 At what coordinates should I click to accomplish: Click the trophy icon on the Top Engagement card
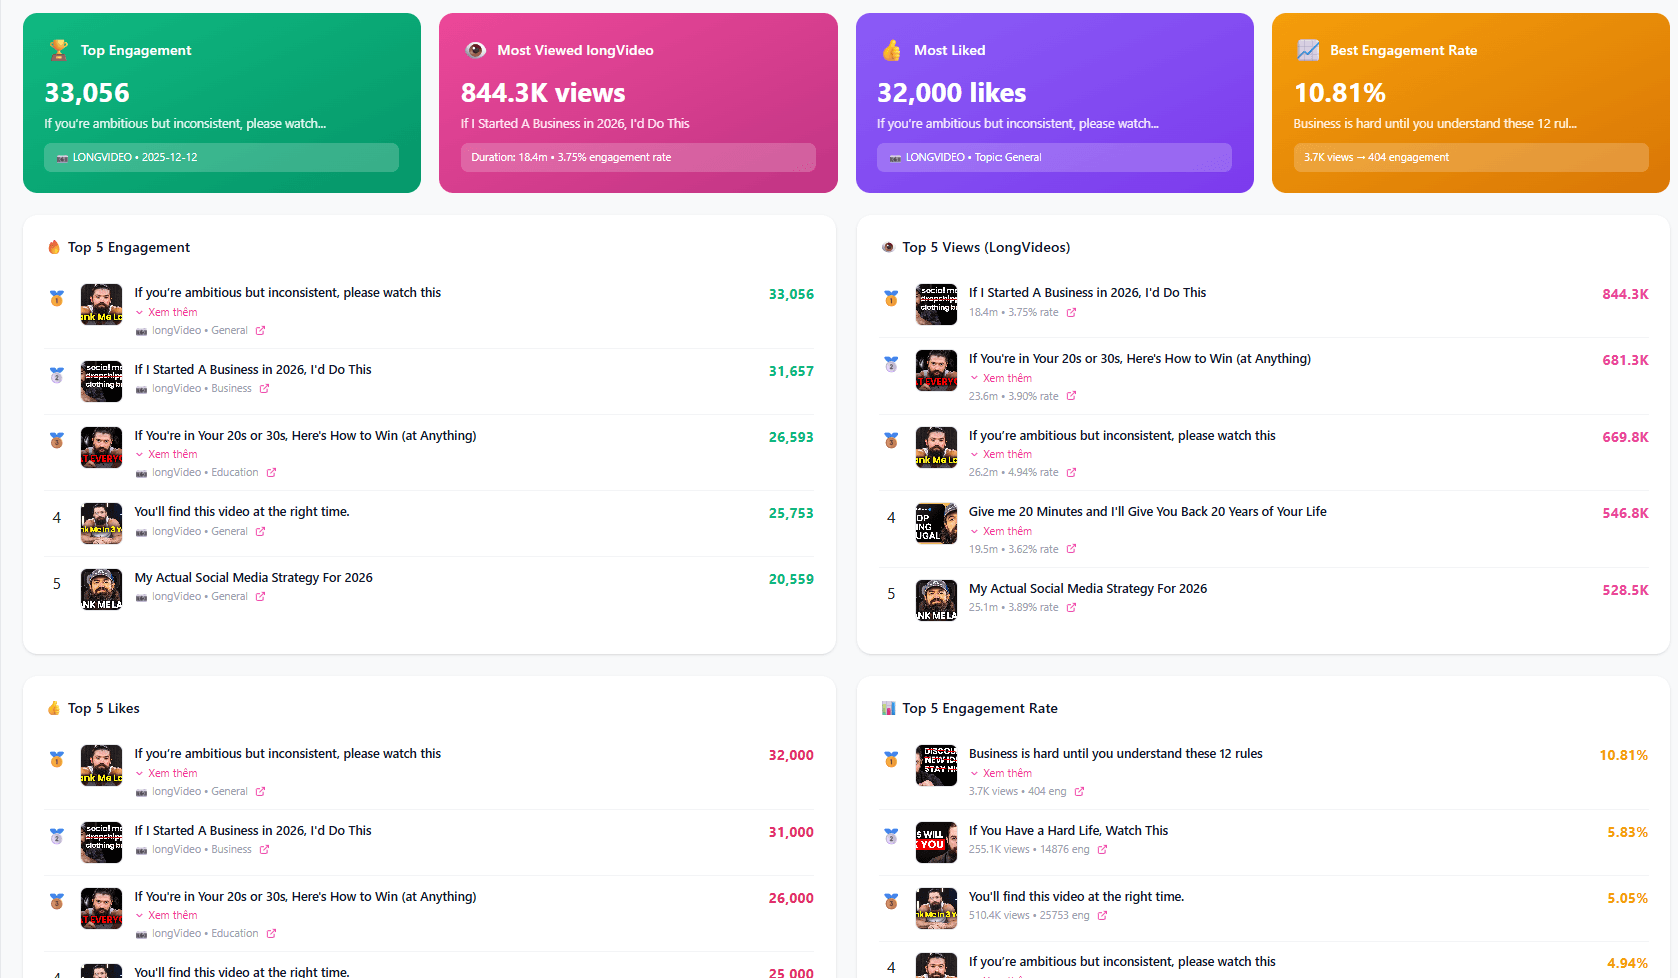[x=57, y=49]
